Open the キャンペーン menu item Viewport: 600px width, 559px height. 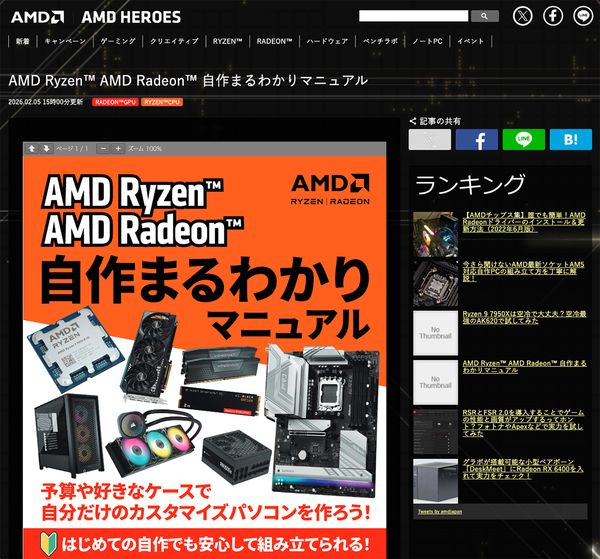pos(65,41)
